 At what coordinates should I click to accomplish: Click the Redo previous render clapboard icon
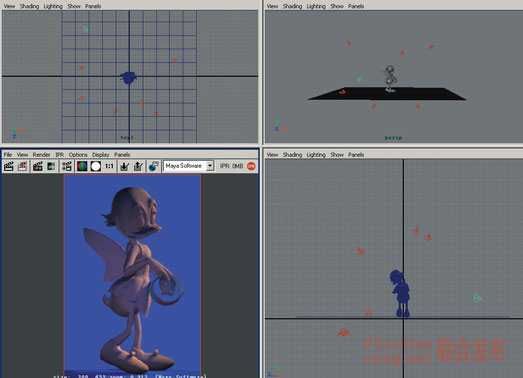pyautogui.click(x=9, y=166)
